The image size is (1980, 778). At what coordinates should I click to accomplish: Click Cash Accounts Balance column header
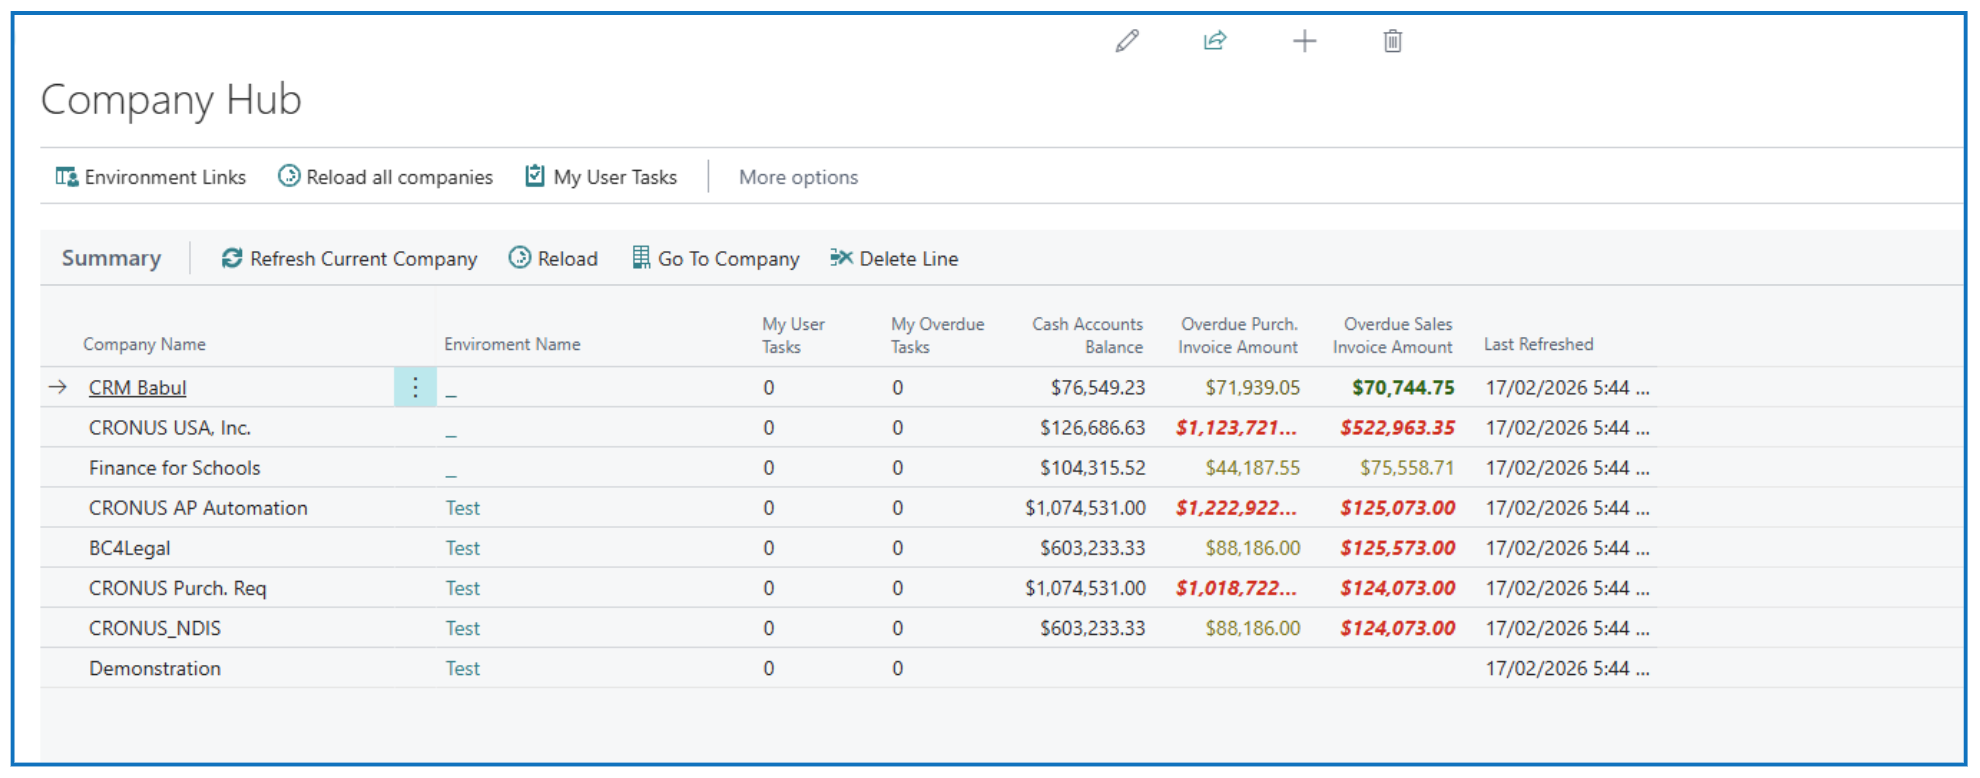1087,336
